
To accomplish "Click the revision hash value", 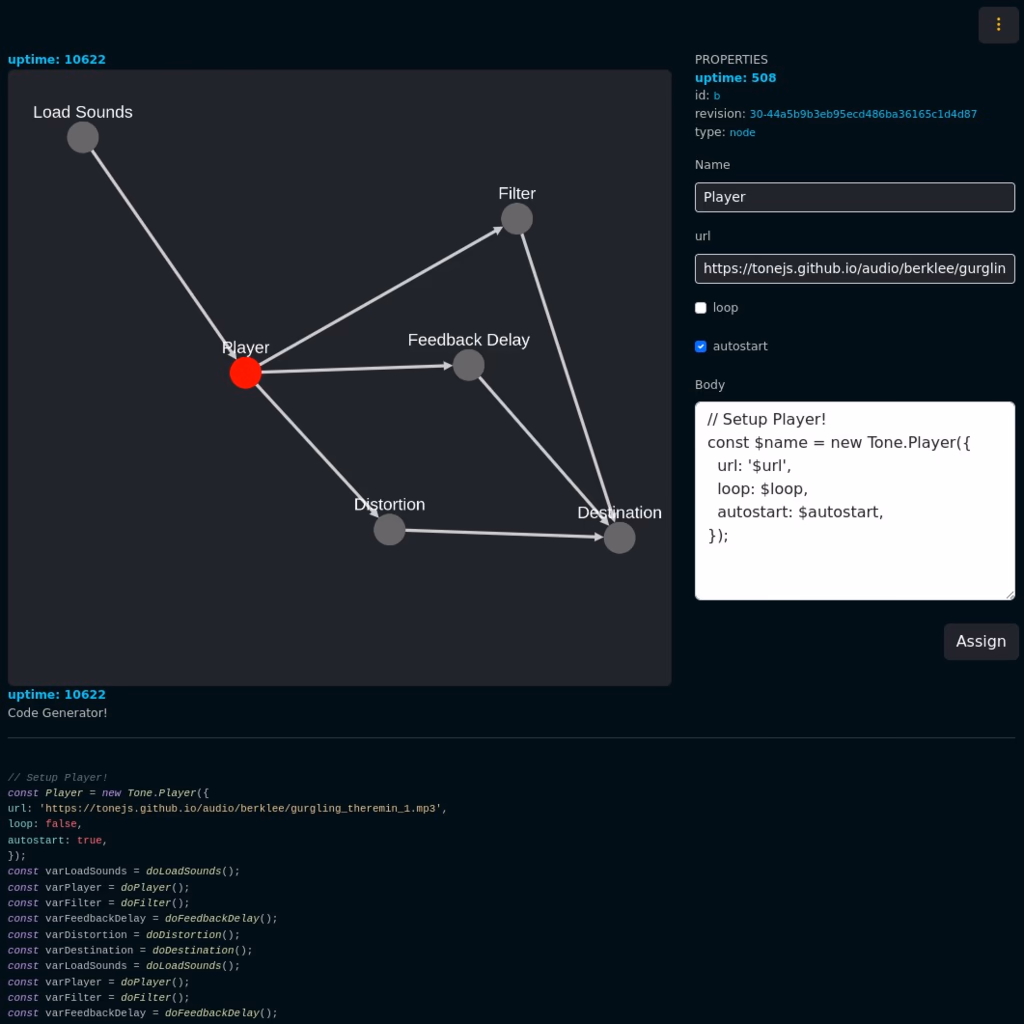I will (863, 114).
